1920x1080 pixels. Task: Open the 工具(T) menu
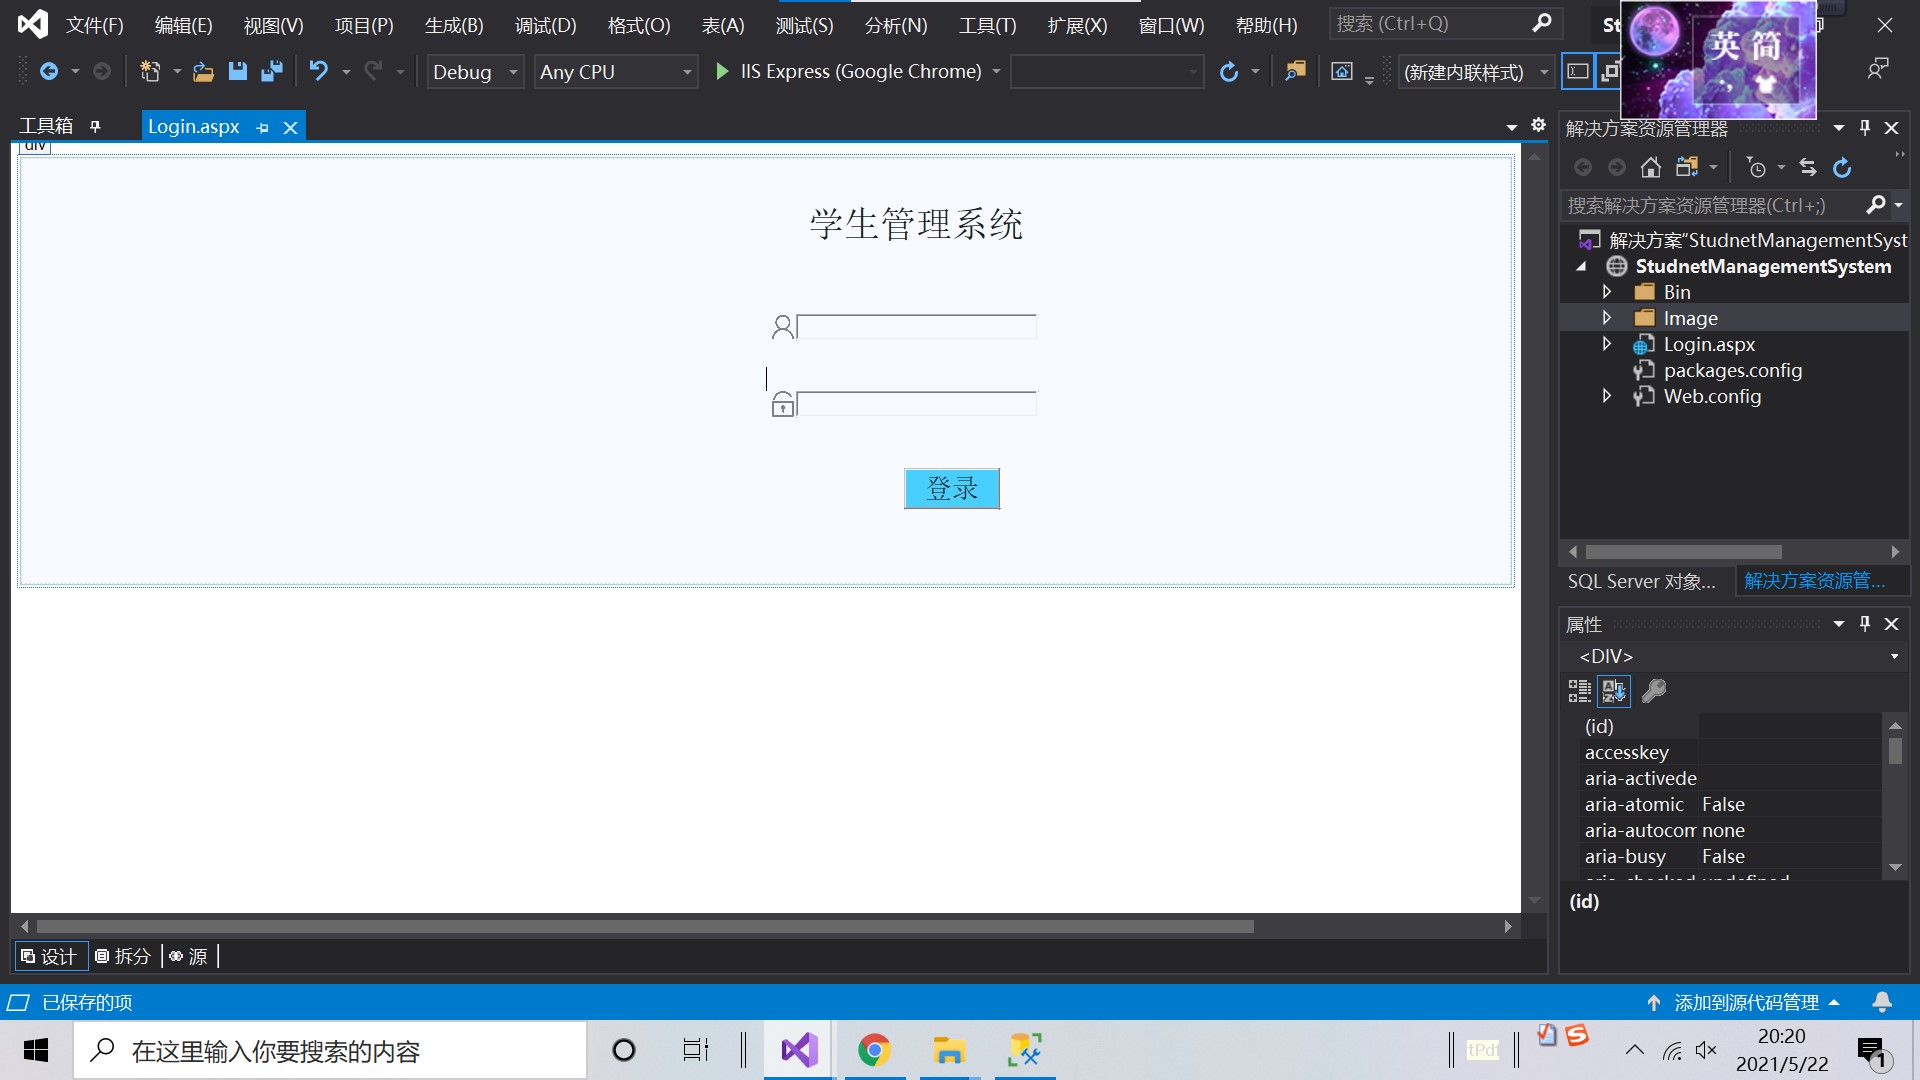[987, 25]
